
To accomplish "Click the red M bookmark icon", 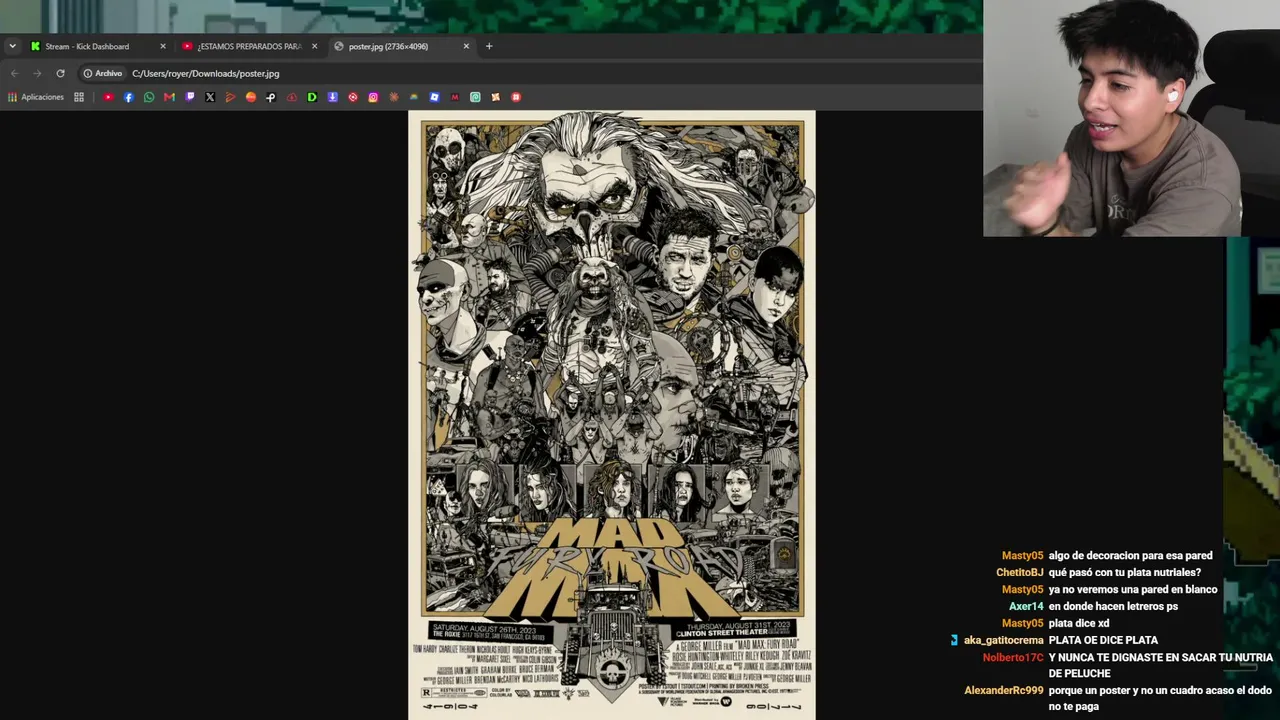I will pyautogui.click(x=455, y=97).
